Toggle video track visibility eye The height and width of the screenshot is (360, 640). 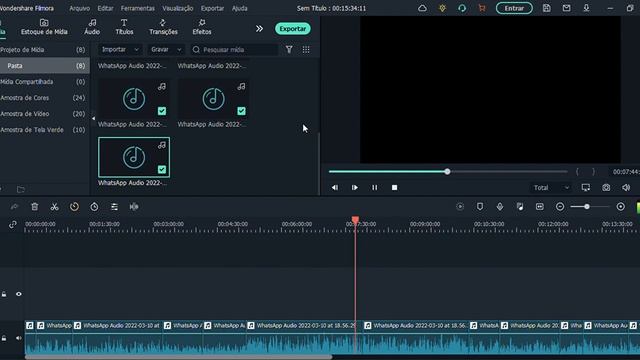click(x=19, y=294)
